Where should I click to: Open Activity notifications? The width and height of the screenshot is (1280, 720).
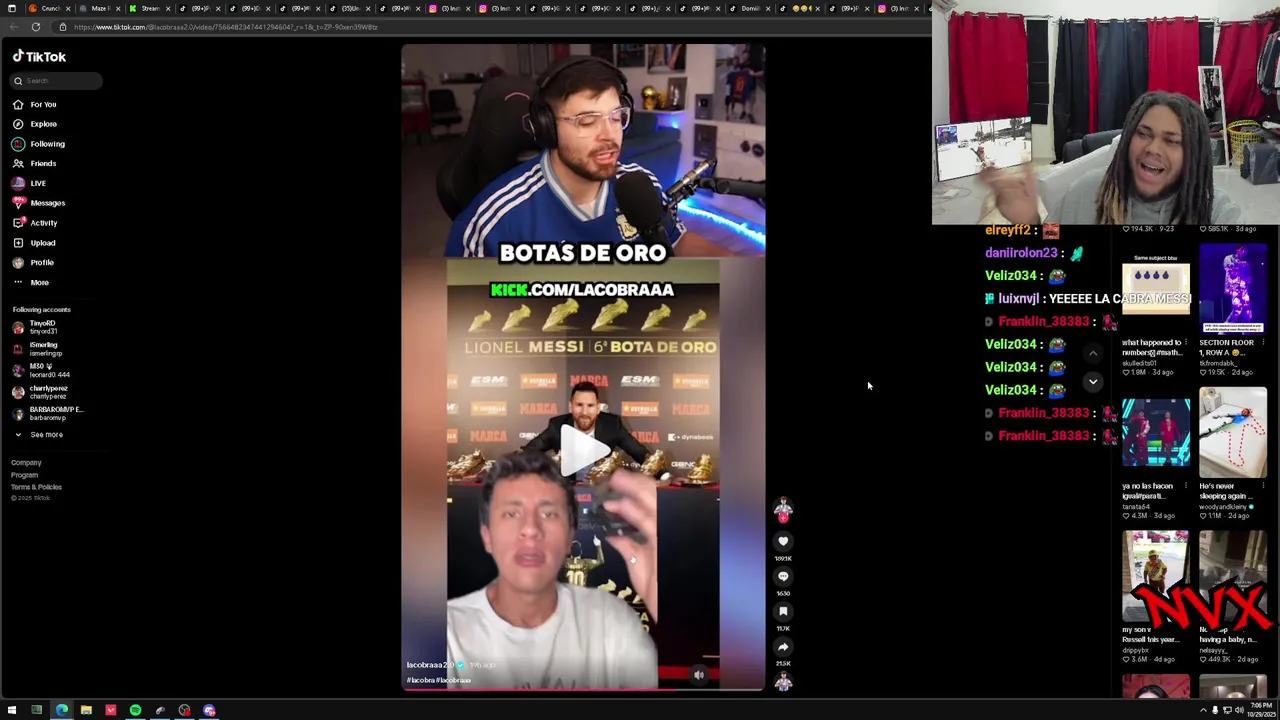tap(35, 223)
